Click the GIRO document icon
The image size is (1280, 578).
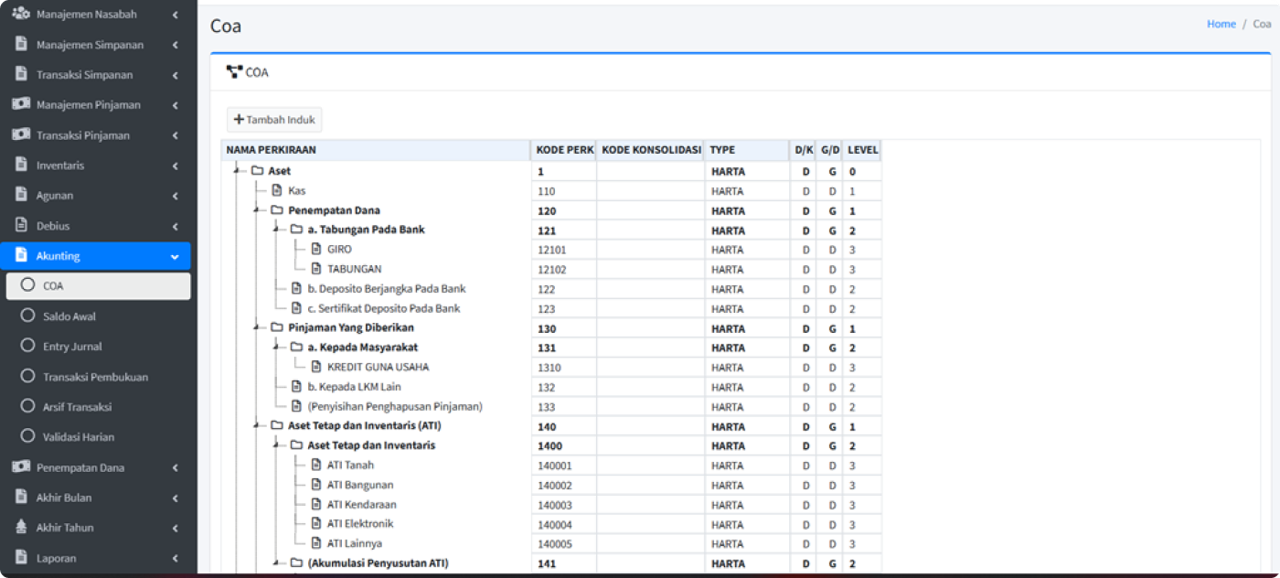[x=316, y=249]
